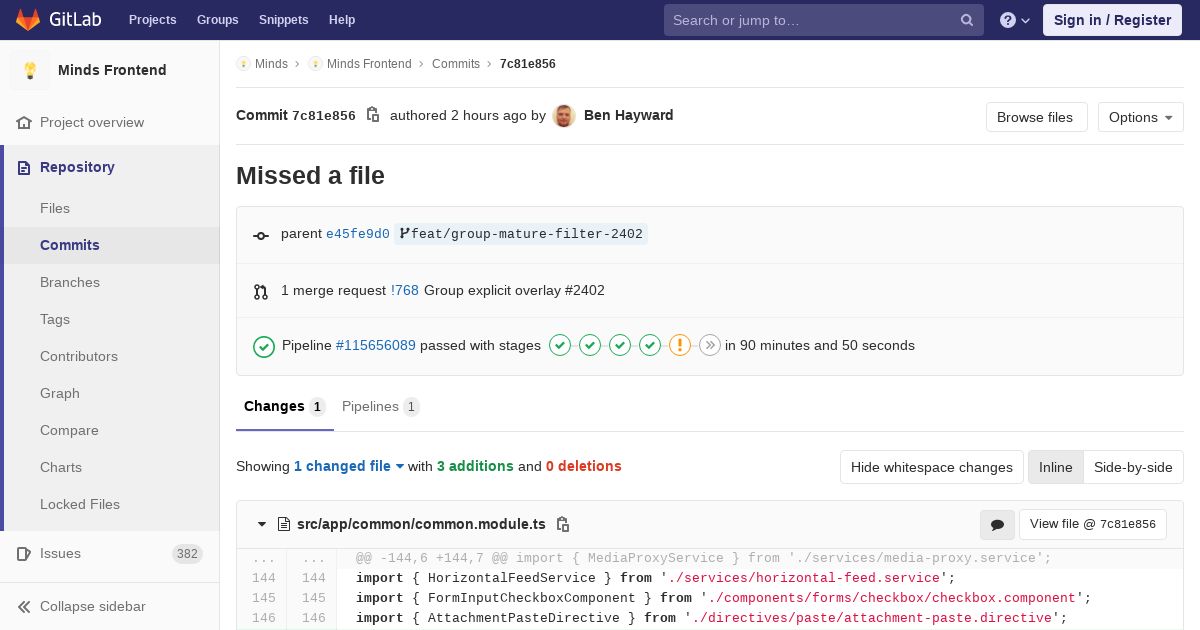Open the second passed pipeline stage

point(590,345)
